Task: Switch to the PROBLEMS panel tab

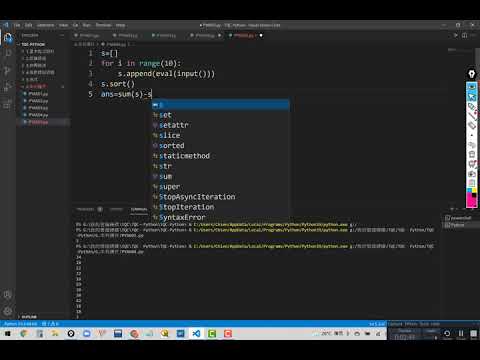Action: pos(86,209)
